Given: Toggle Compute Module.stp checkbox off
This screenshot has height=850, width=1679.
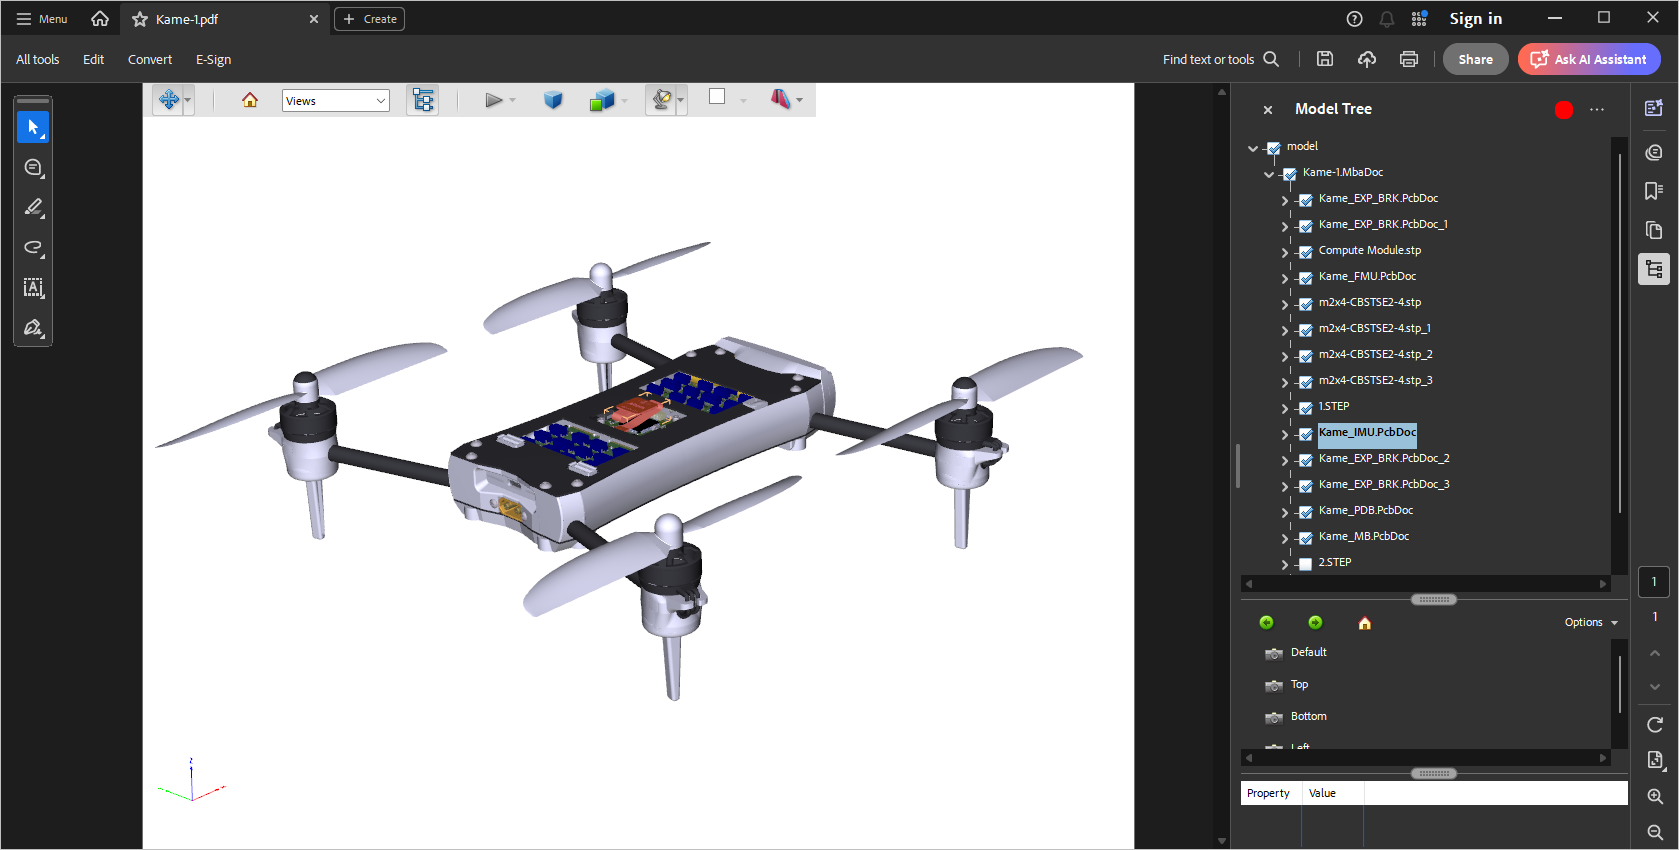Looking at the screenshot, I should tap(1305, 252).
